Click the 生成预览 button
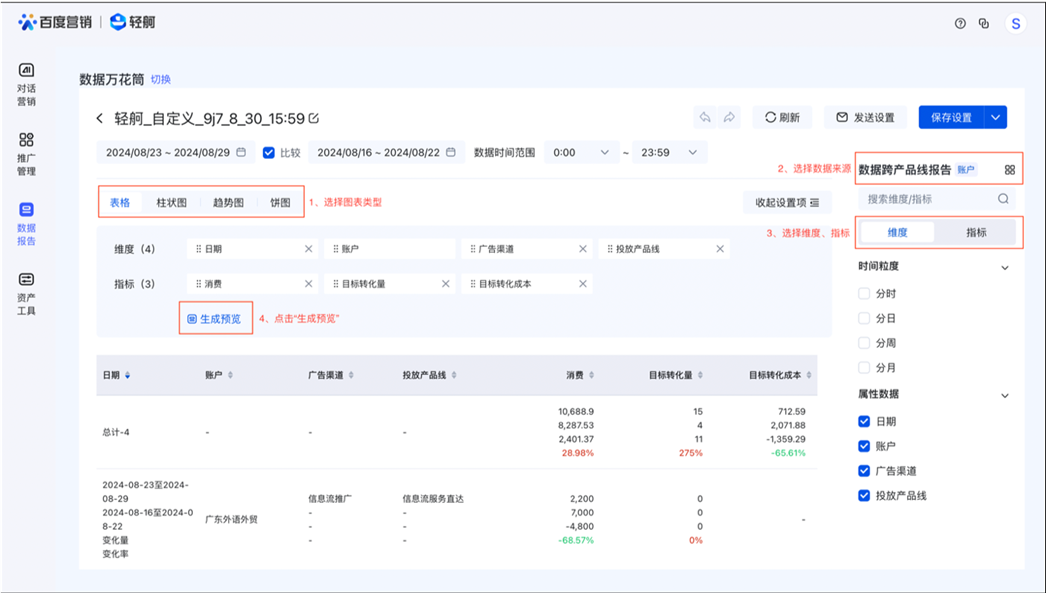The height and width of the screenshot is (593, 1046). (x=215, y=319)
